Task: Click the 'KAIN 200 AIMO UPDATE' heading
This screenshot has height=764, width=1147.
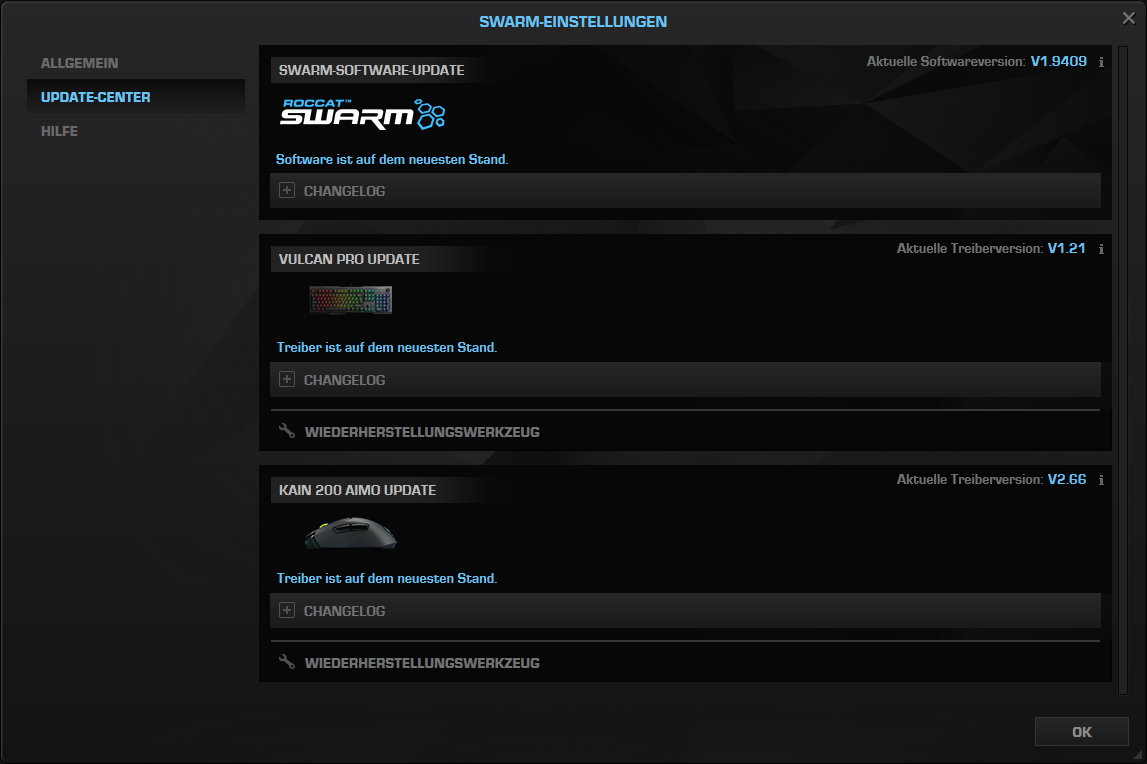Action: click(x=357, y=490)
